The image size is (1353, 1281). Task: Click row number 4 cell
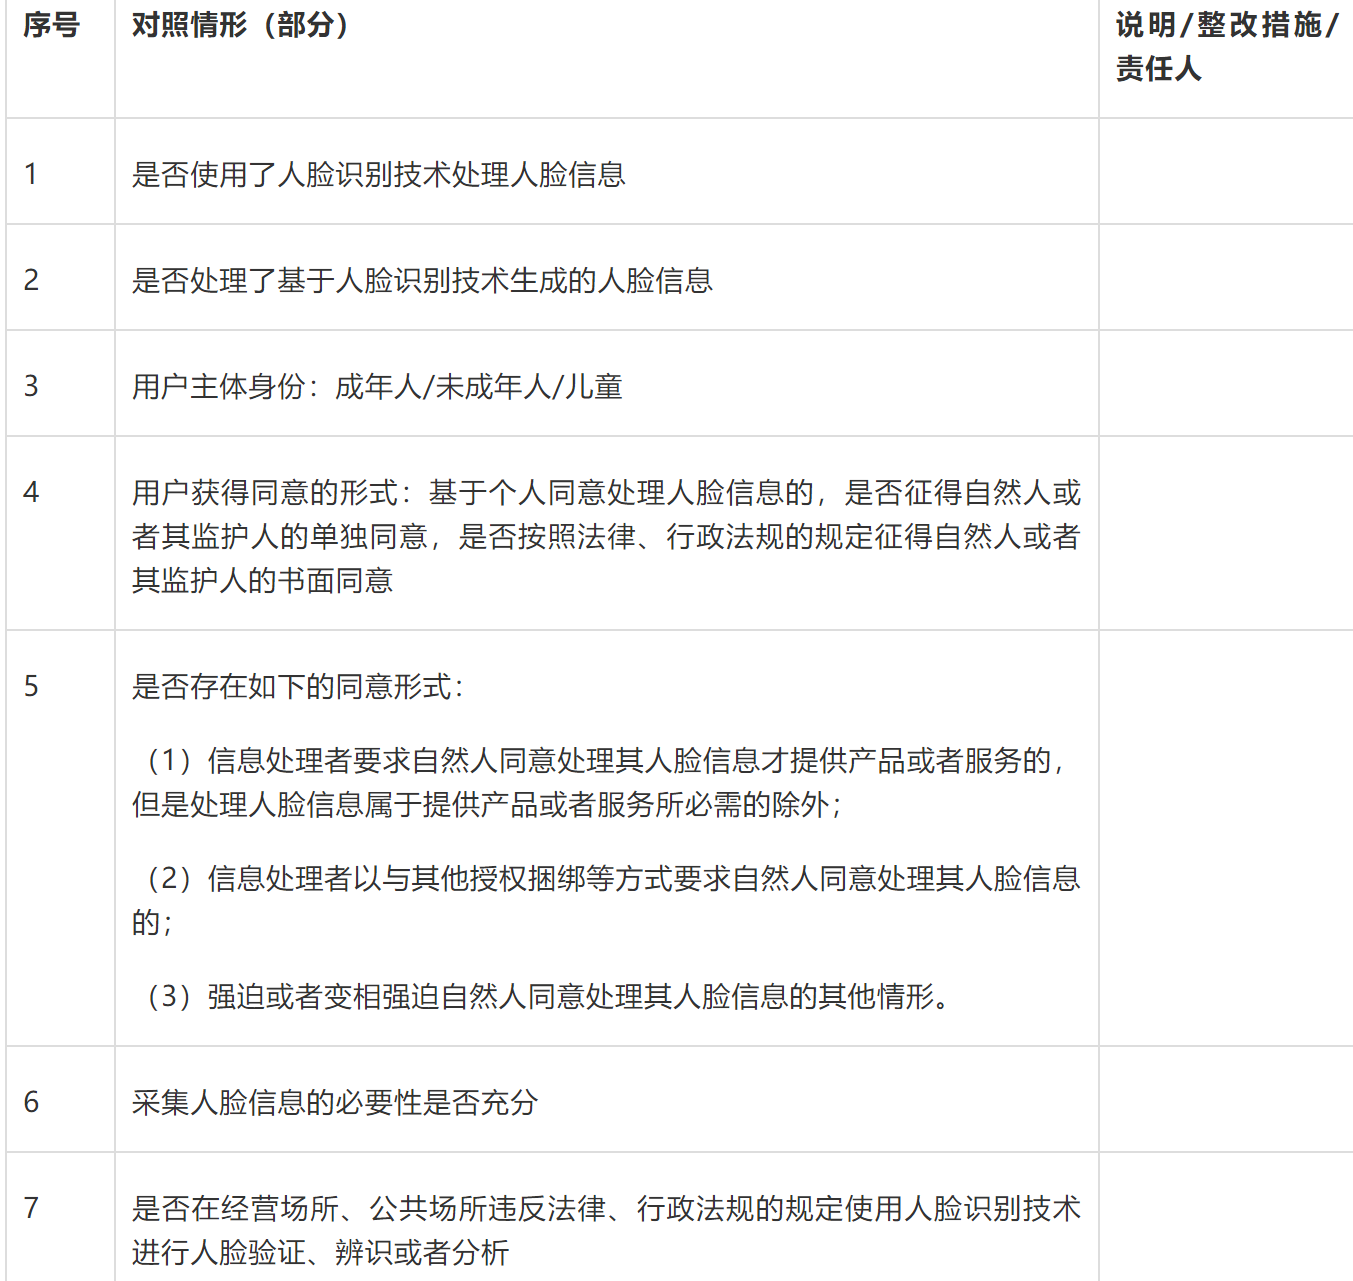tap(60, 533)
